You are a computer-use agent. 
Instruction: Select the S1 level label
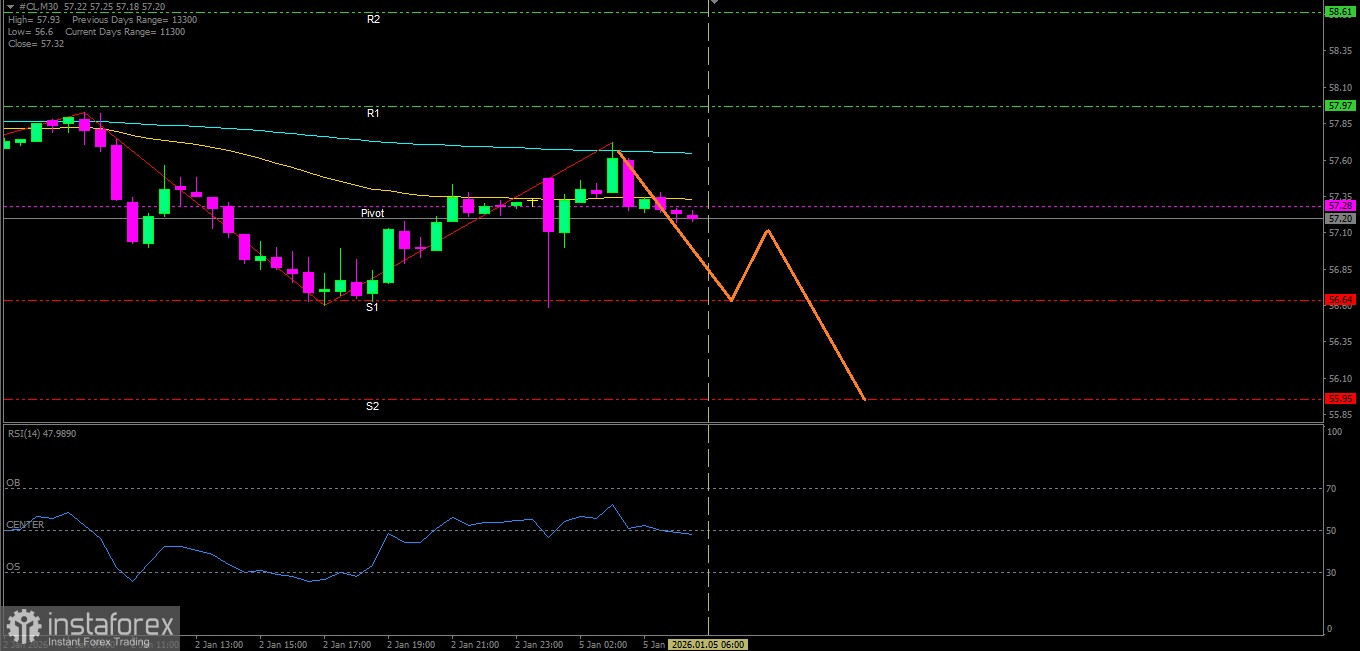tap(372, 308)
